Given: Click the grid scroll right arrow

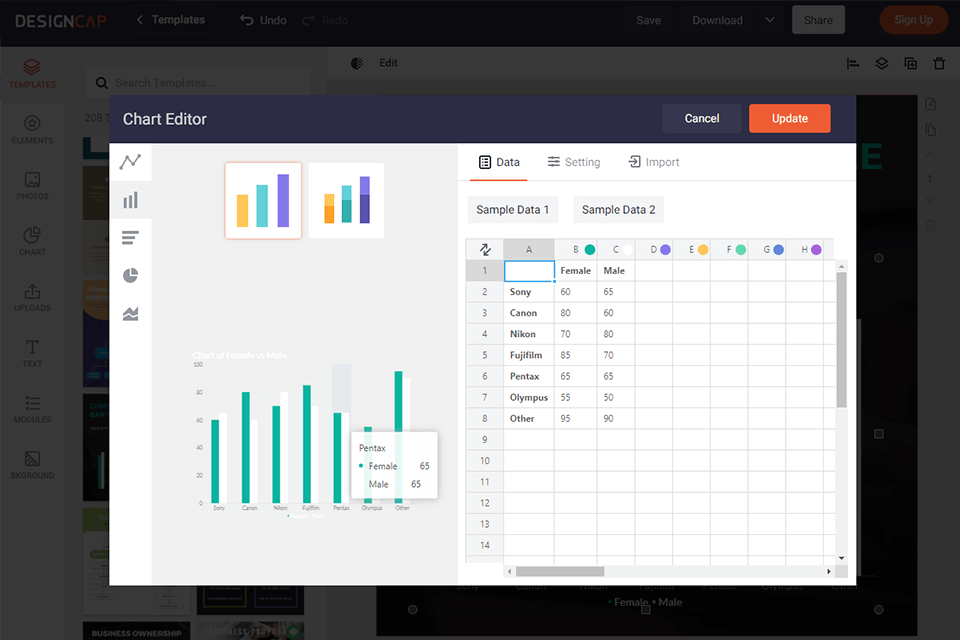Looking at the screenshot, I should pos(828,571).
